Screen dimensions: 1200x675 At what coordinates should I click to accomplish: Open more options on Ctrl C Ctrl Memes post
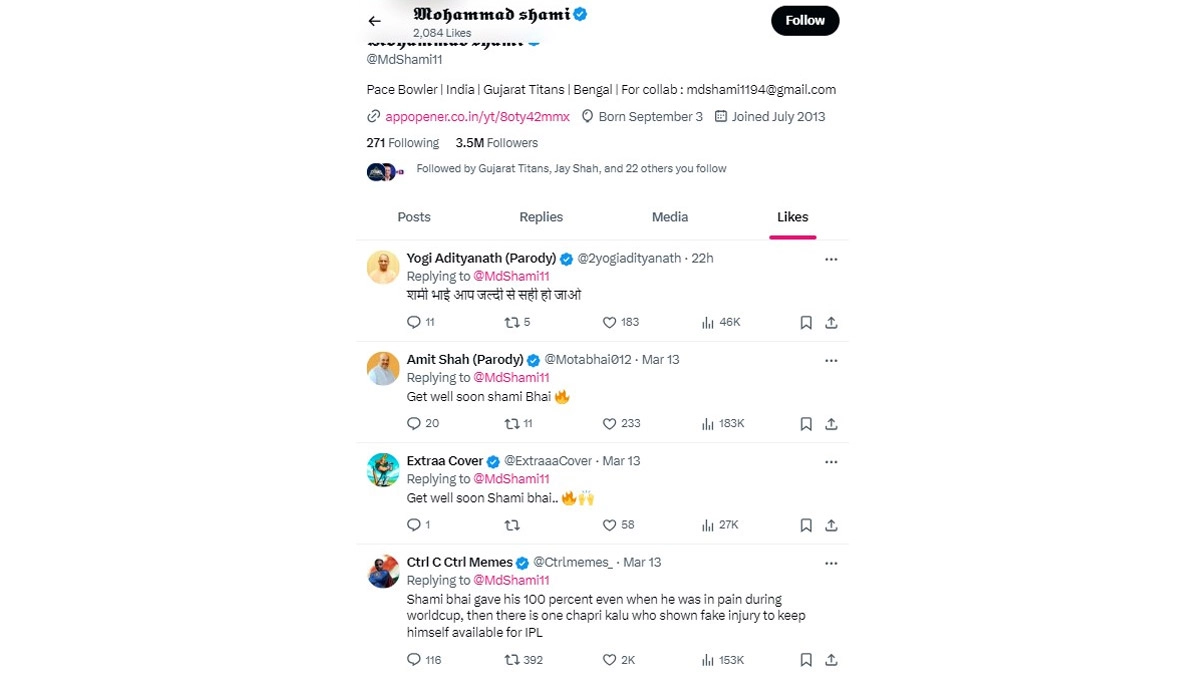point(831,563)
